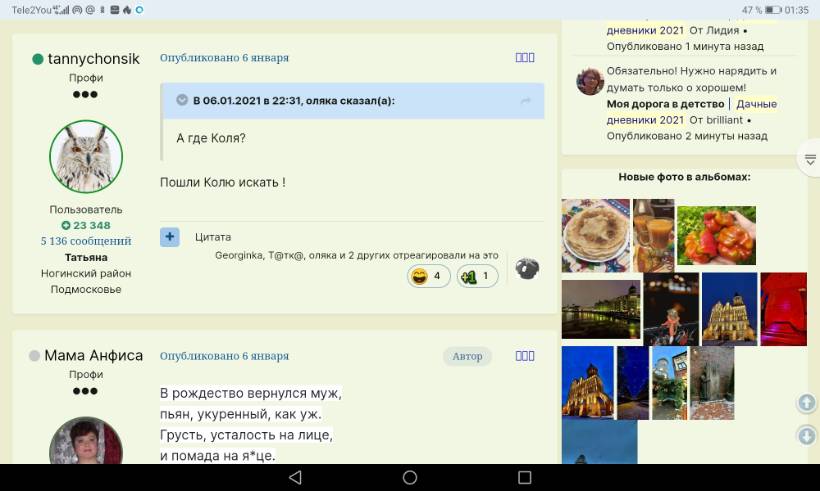Jump to top with up arrow

806,402
